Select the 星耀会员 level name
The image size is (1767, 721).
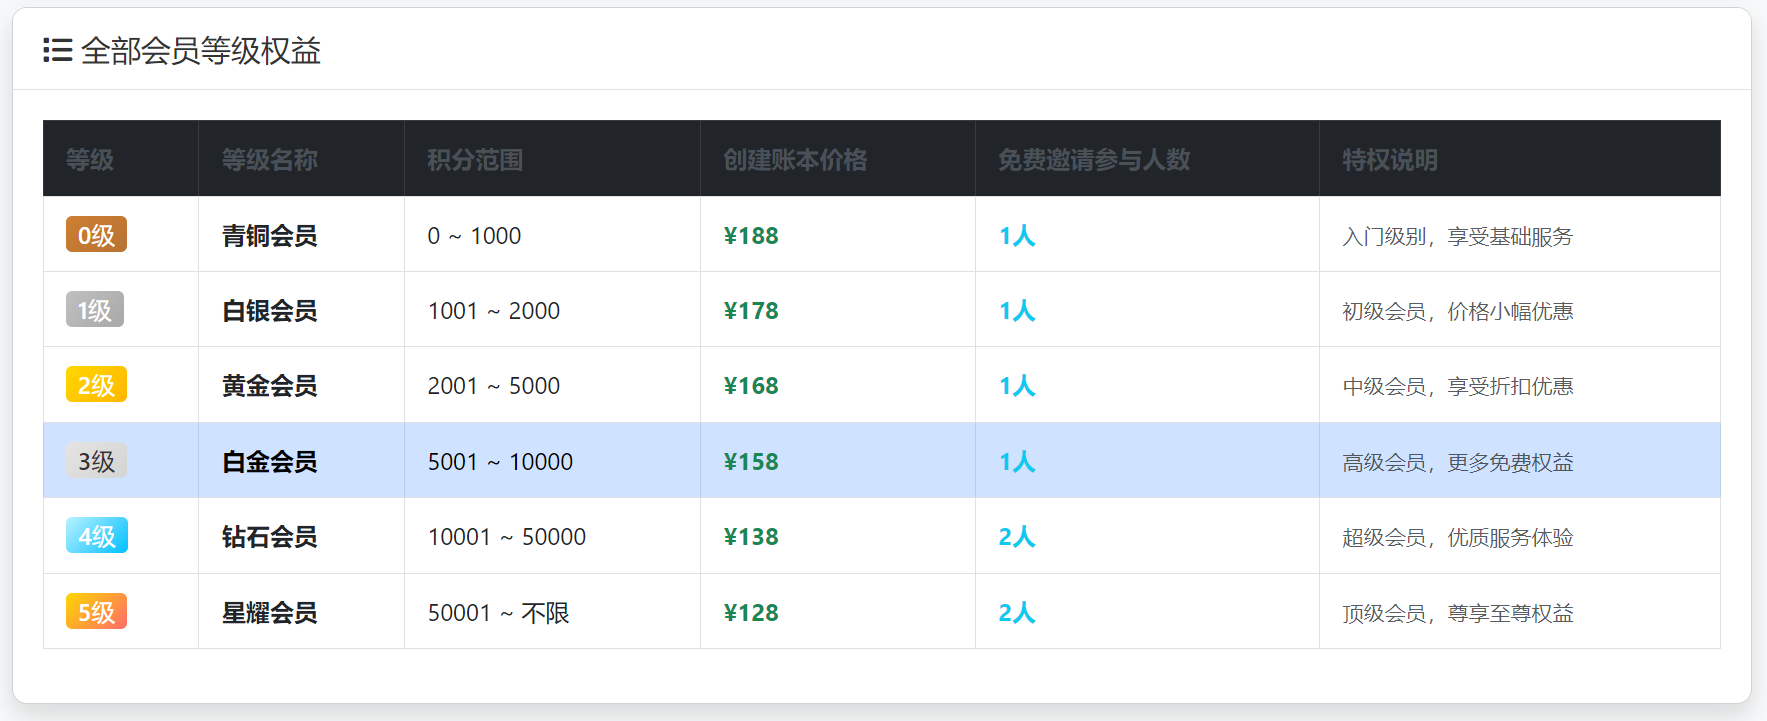pyautogui.click(x=269, y=613)
